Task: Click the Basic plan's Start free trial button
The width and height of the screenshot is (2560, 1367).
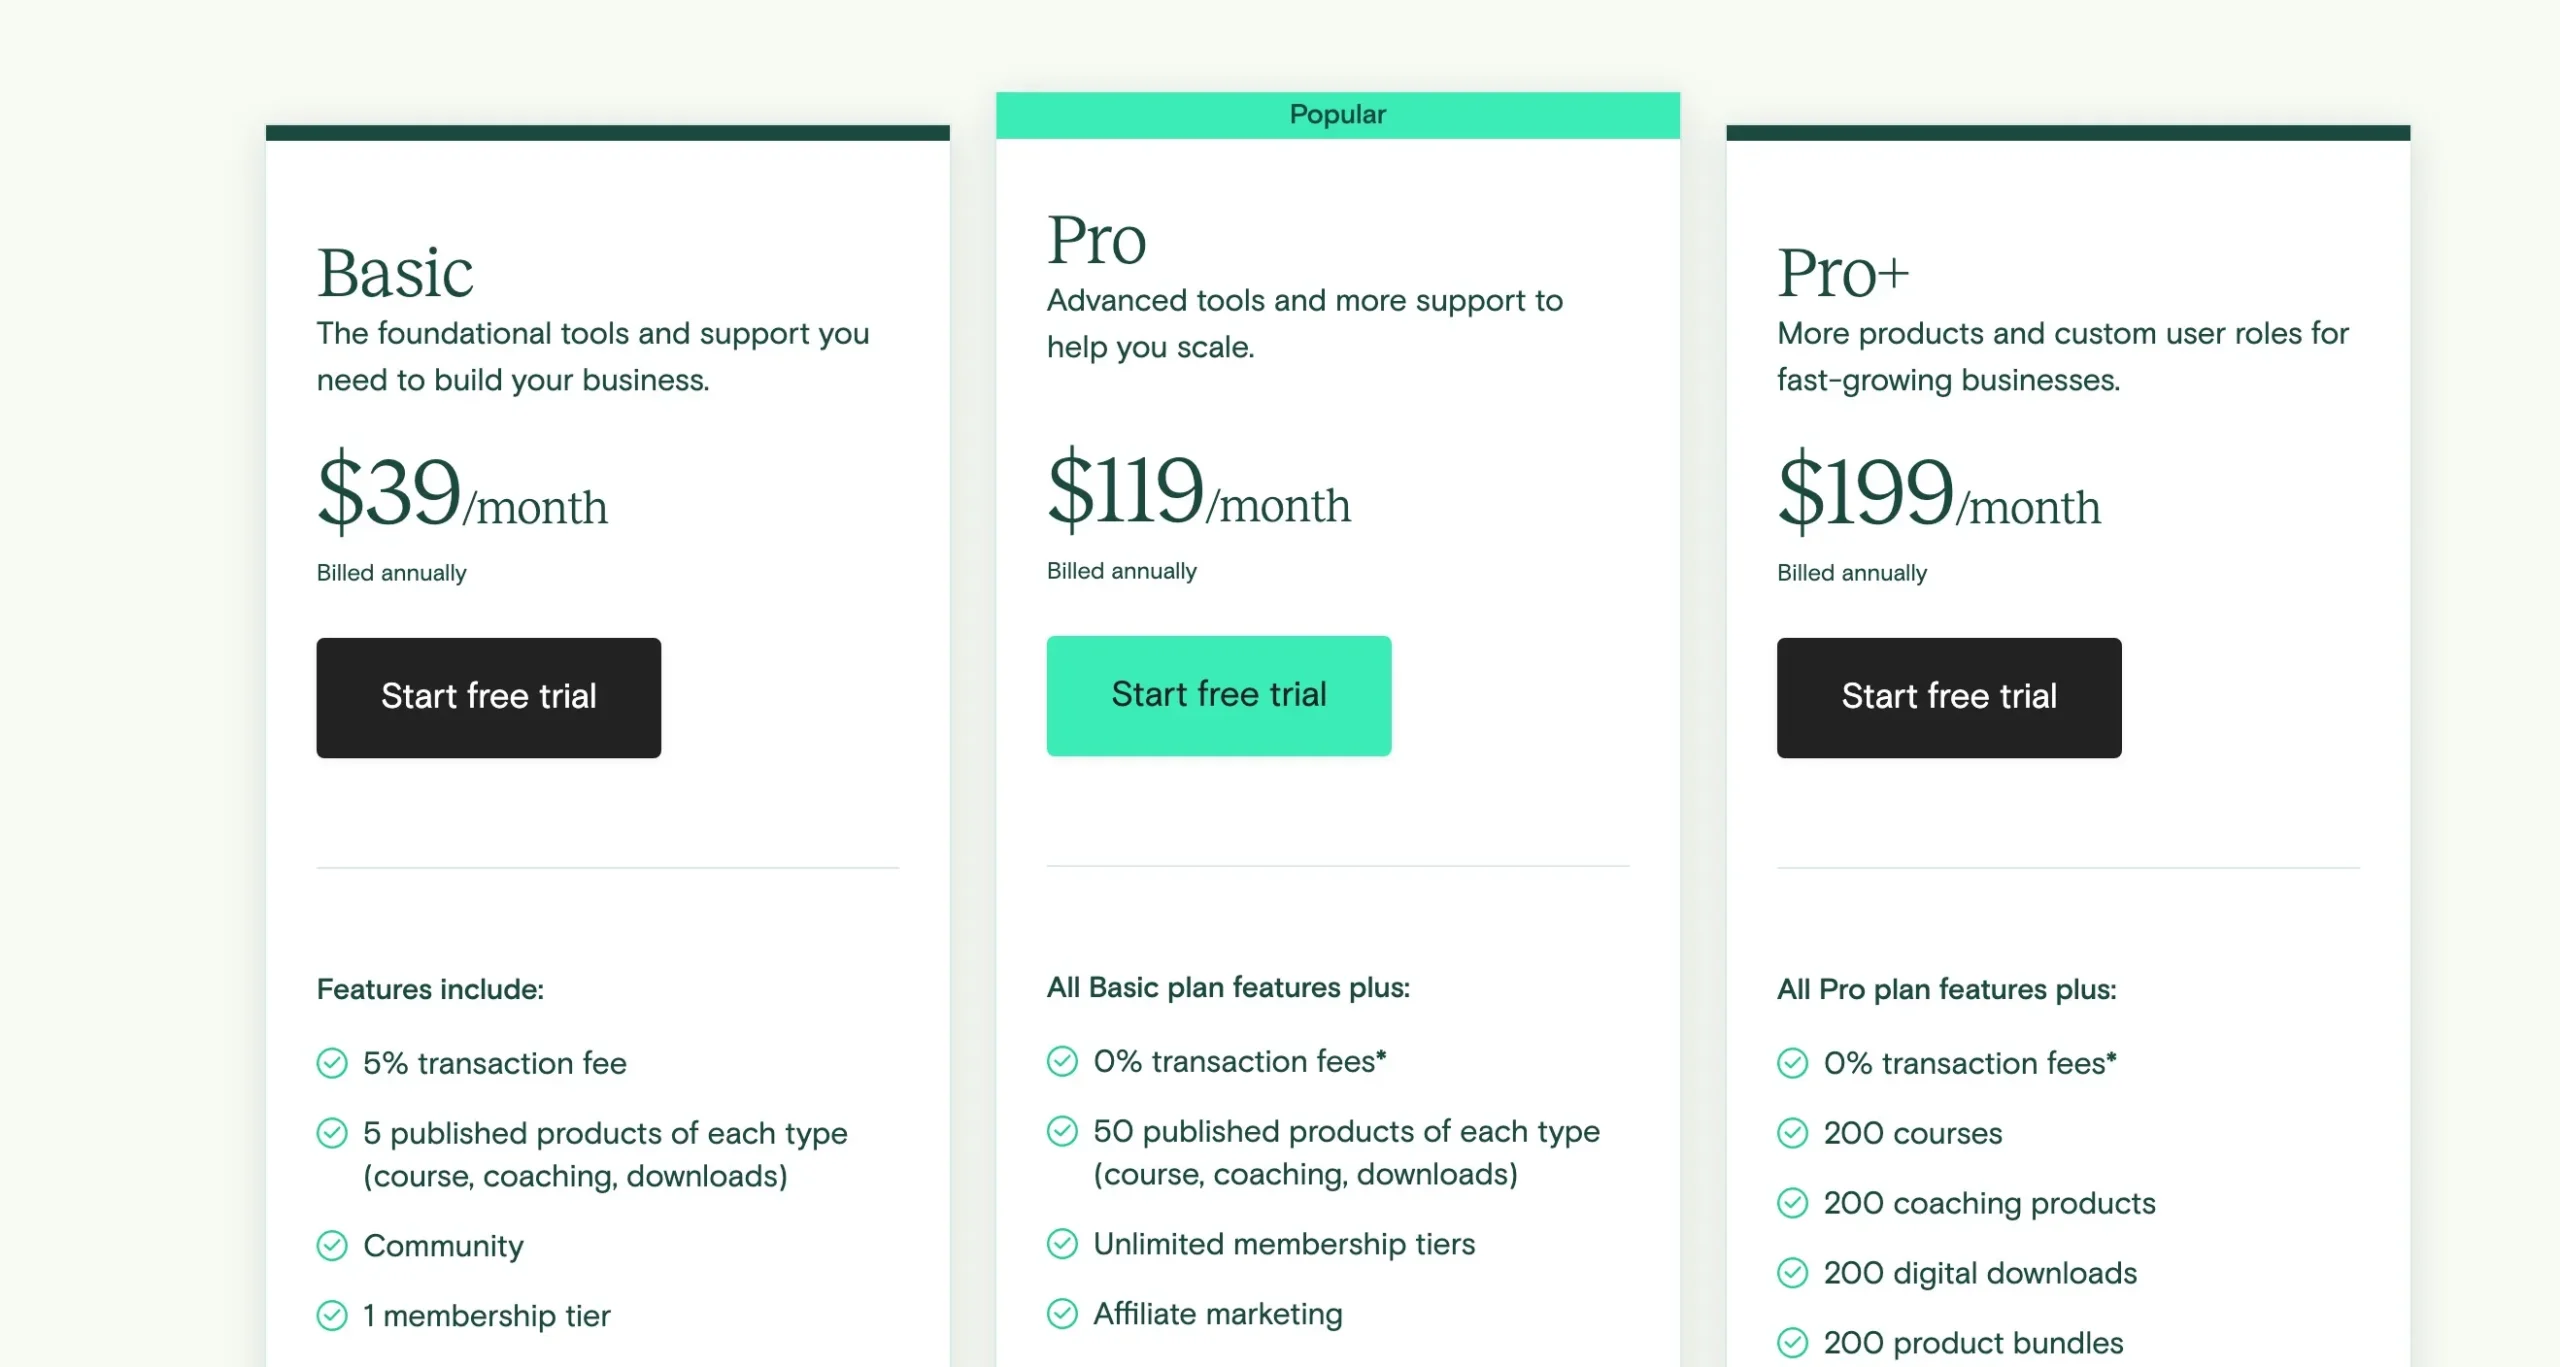Action: click(x=488, y=697)
